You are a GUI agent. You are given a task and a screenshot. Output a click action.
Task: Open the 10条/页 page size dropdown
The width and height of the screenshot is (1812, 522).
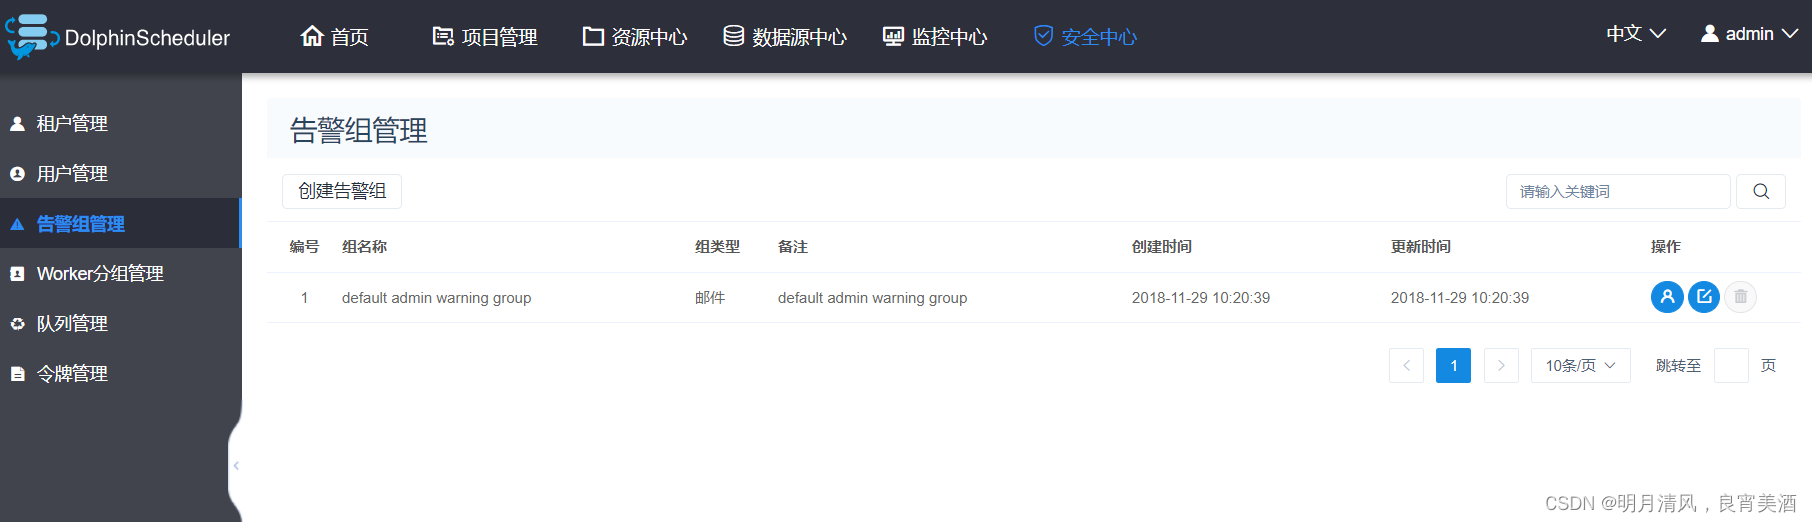click(1581, 366)
